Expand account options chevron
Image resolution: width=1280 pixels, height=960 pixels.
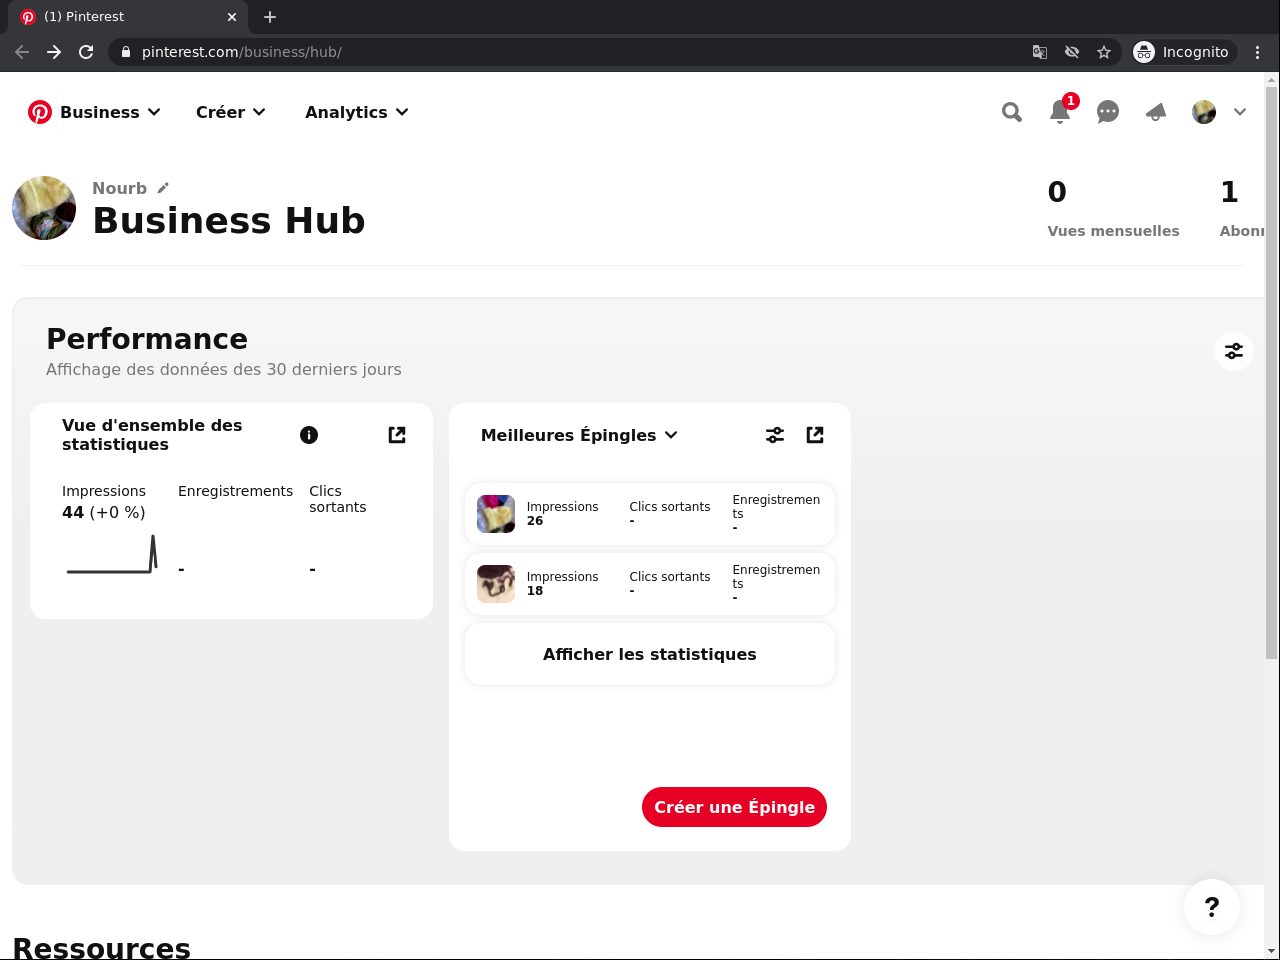[x=1240, y=112]
